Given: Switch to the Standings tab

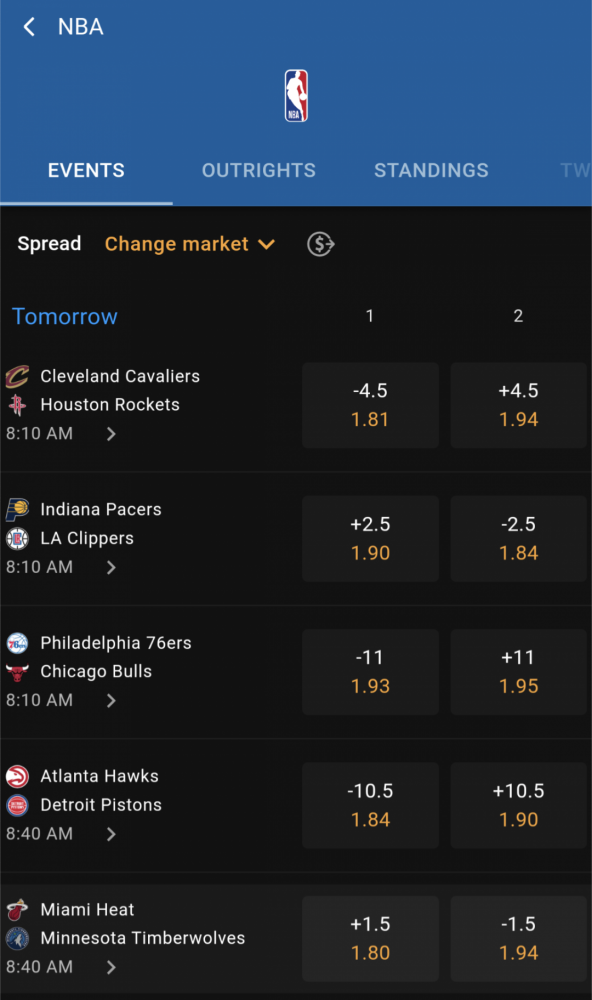Looking at the screenshot, I should (x=431, y=170).
